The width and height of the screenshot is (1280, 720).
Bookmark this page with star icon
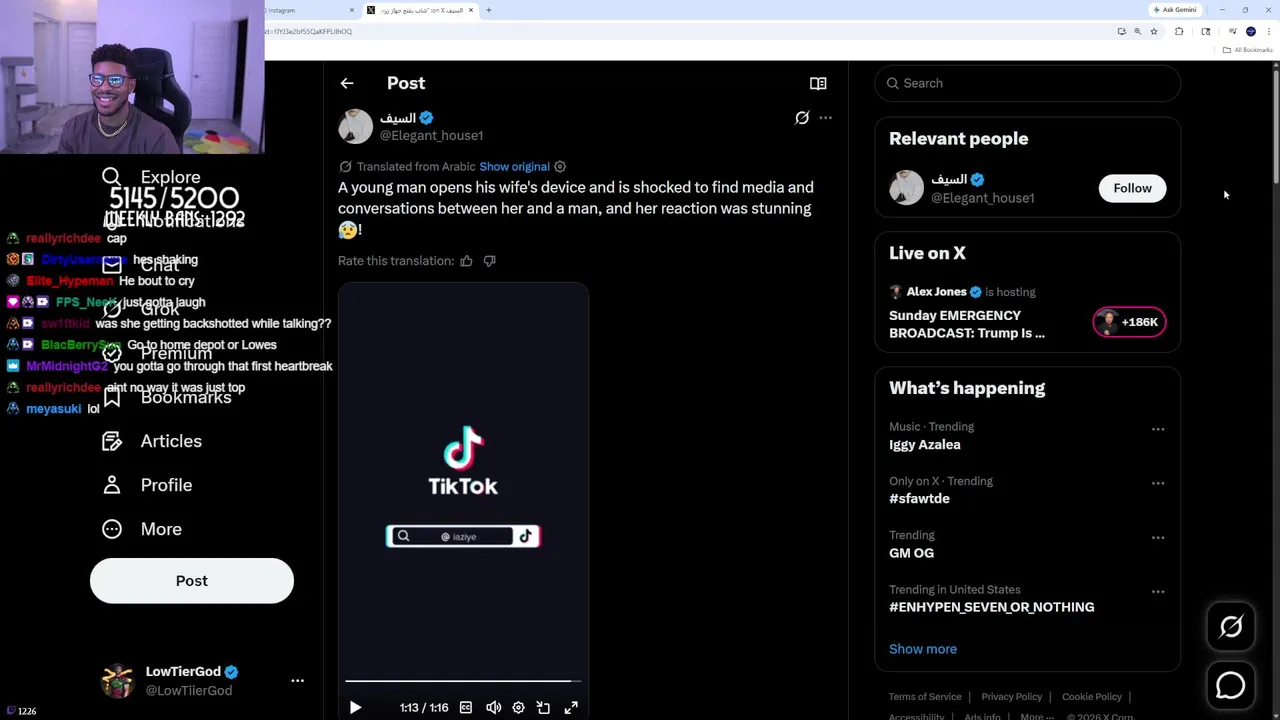click(1154, 31)
